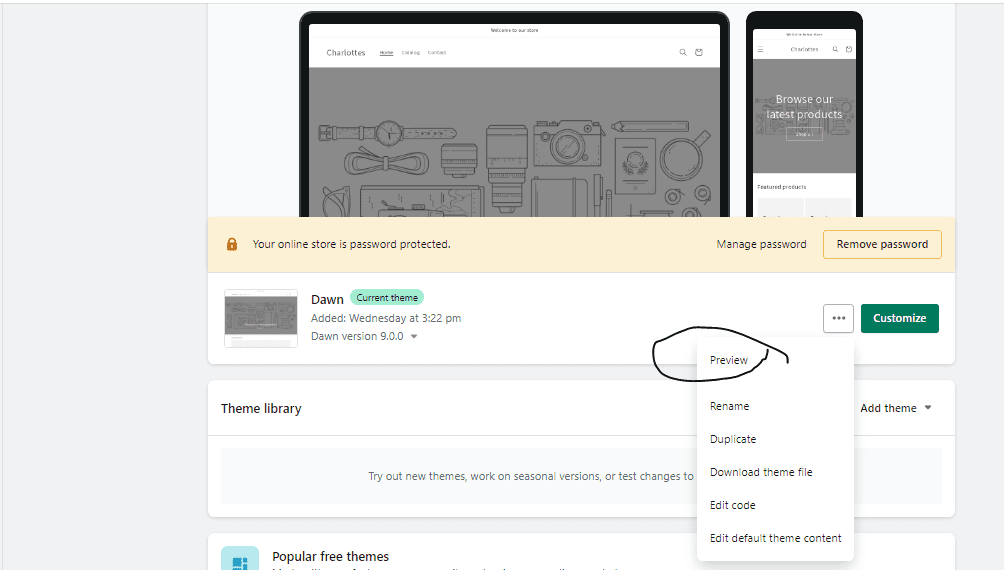Click the Catalog link in desktop preview
The image size is (1004, 570).
point(410,53)
